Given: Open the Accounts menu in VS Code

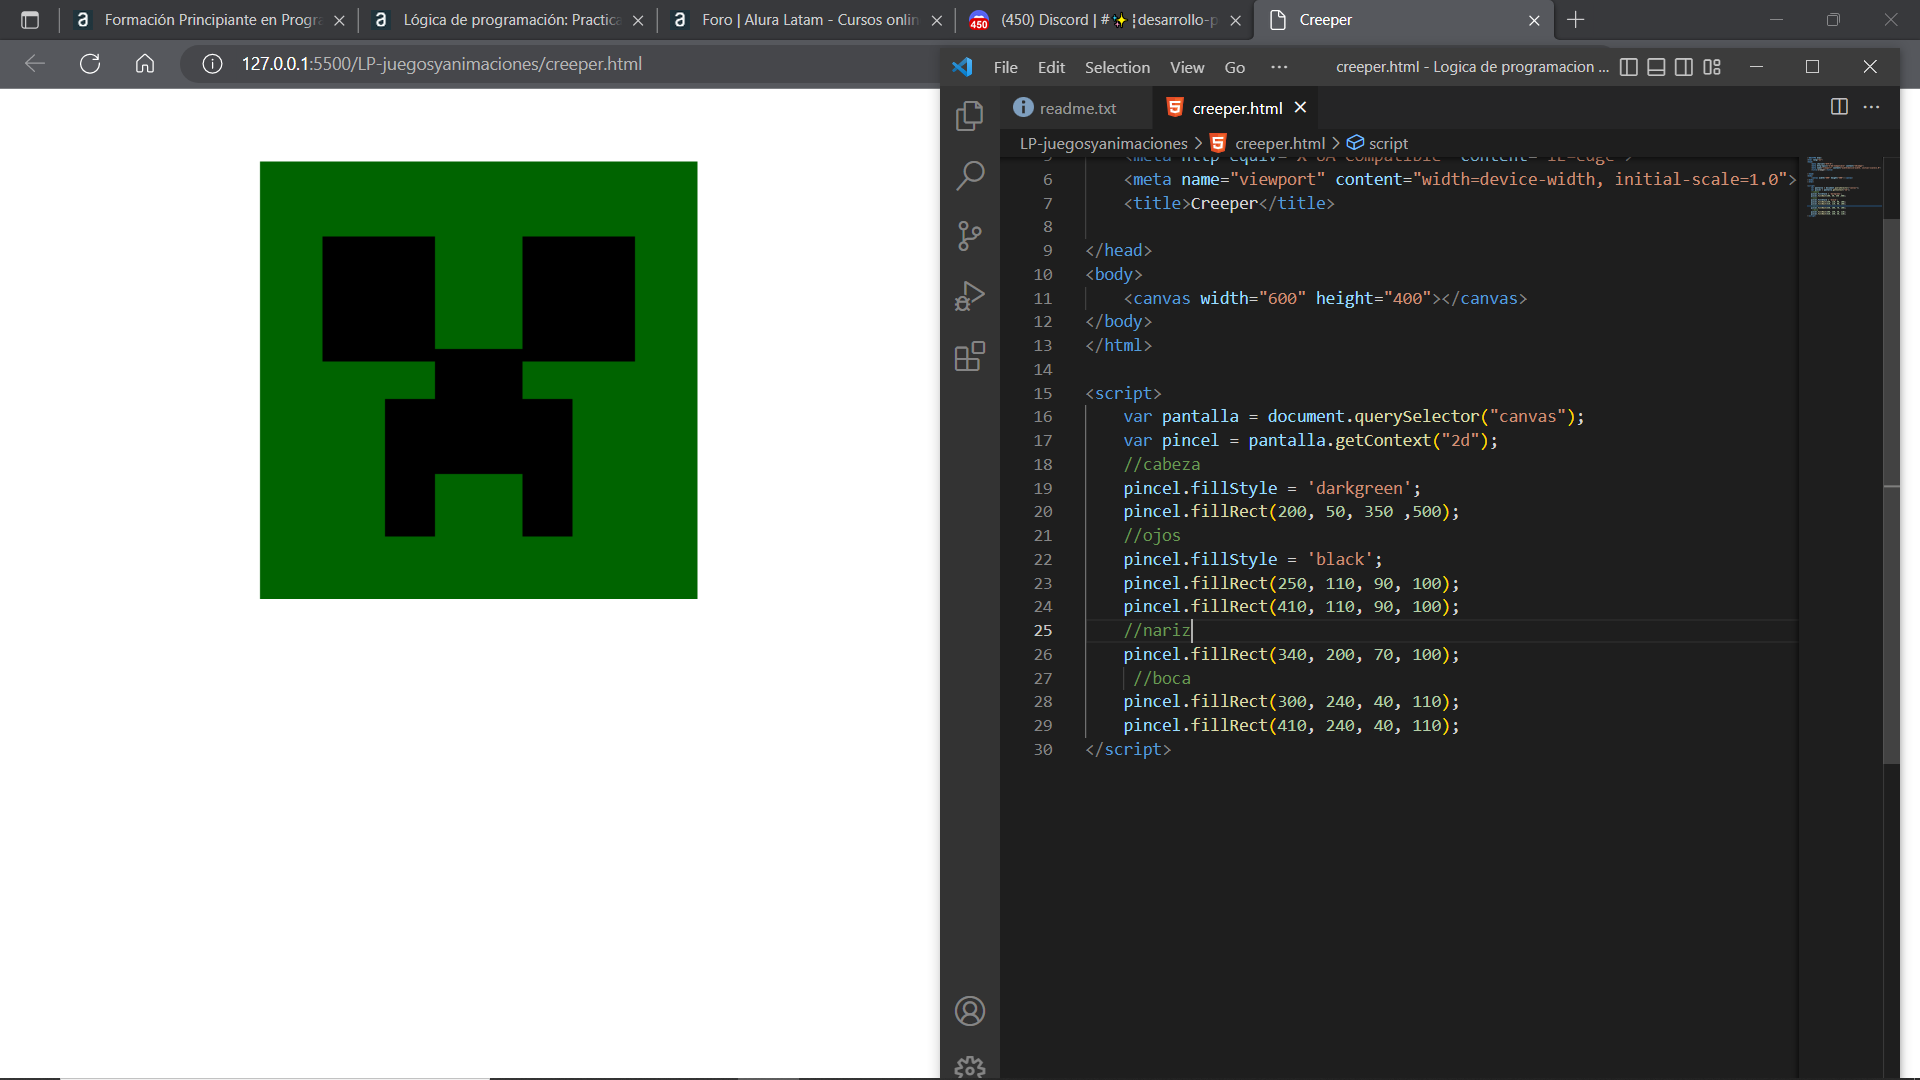Looking at the screenshot, I should coord(969,1011).
